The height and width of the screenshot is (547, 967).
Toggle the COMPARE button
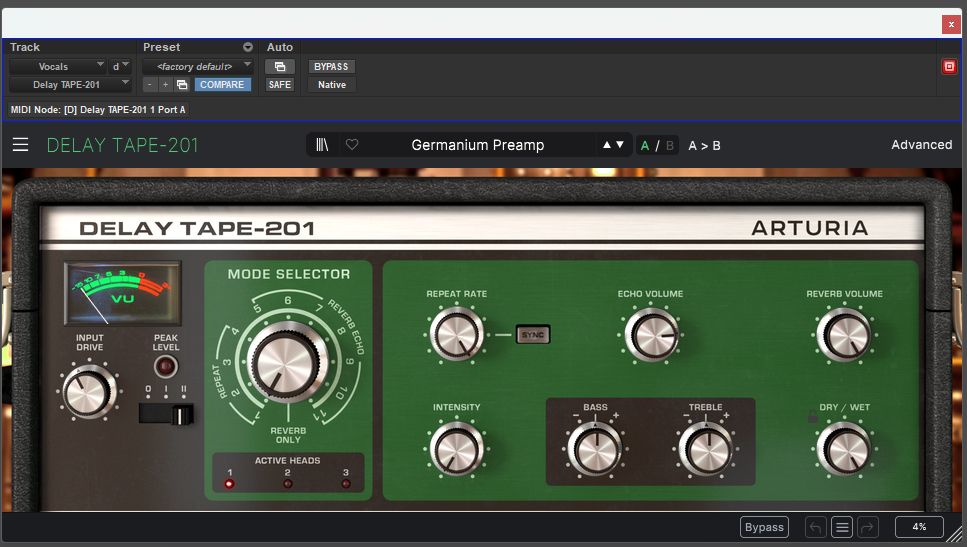222,84
